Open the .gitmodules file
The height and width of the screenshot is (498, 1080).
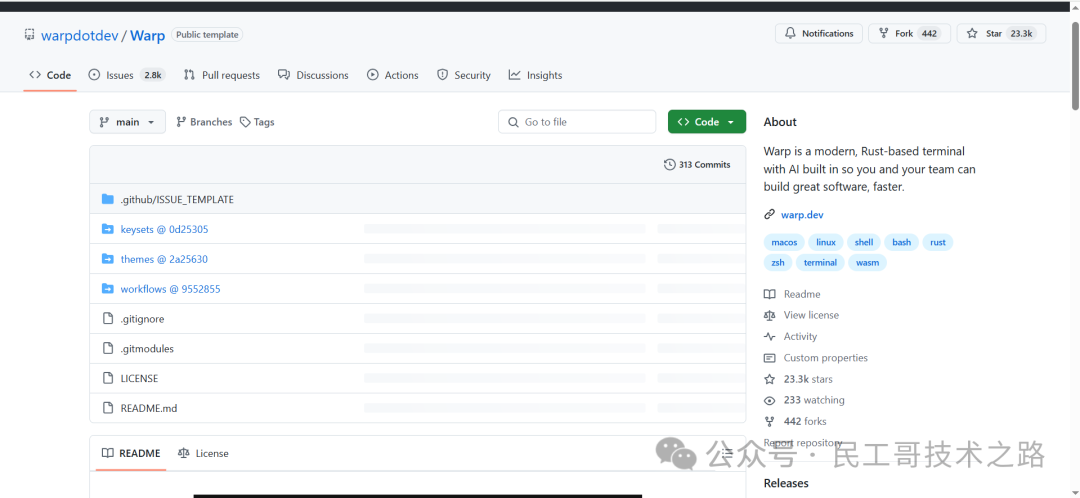(x=147, y=349)
